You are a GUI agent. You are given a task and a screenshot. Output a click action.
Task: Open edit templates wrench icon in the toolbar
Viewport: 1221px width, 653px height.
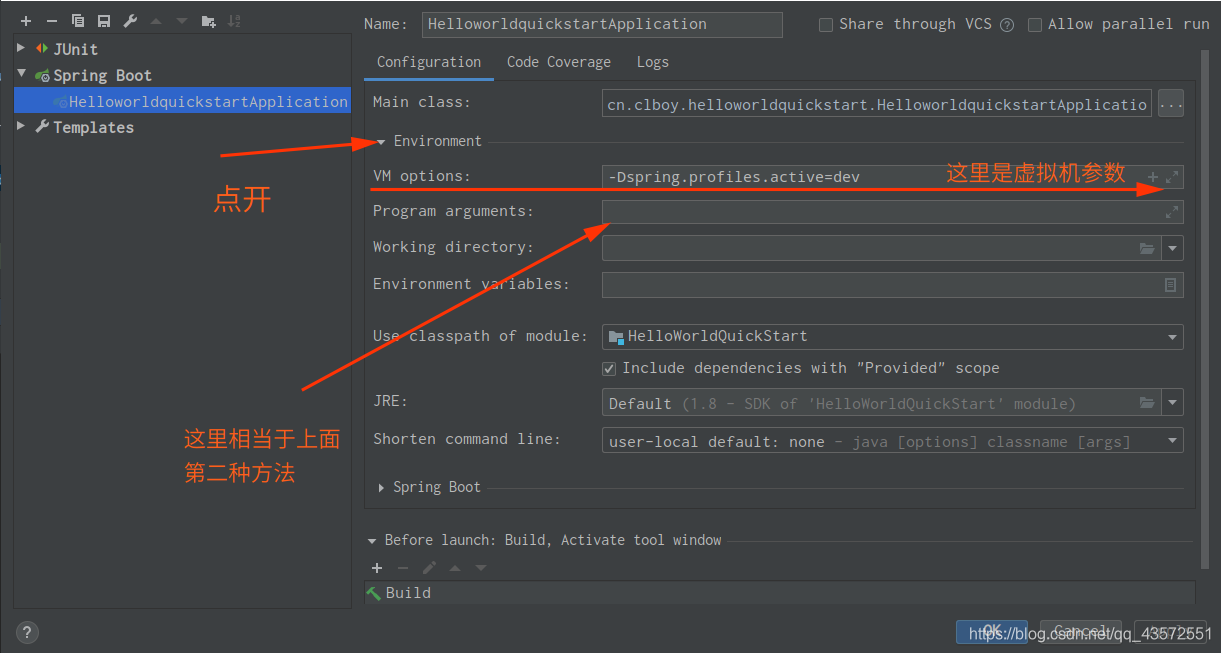130,21
